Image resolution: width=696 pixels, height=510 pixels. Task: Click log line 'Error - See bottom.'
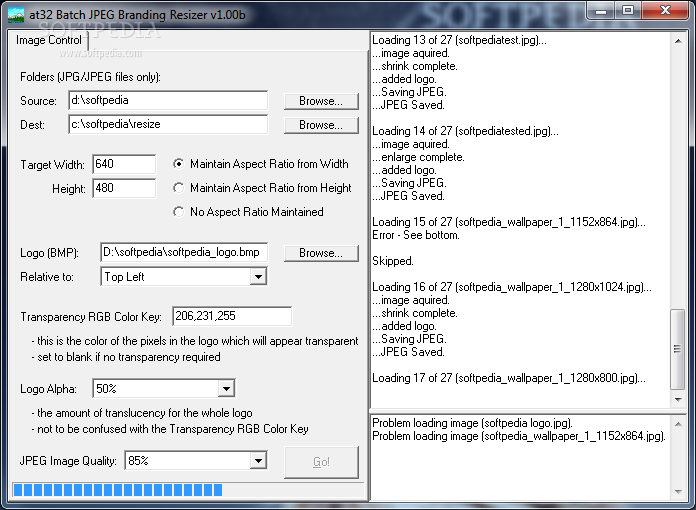coord(416,235)
